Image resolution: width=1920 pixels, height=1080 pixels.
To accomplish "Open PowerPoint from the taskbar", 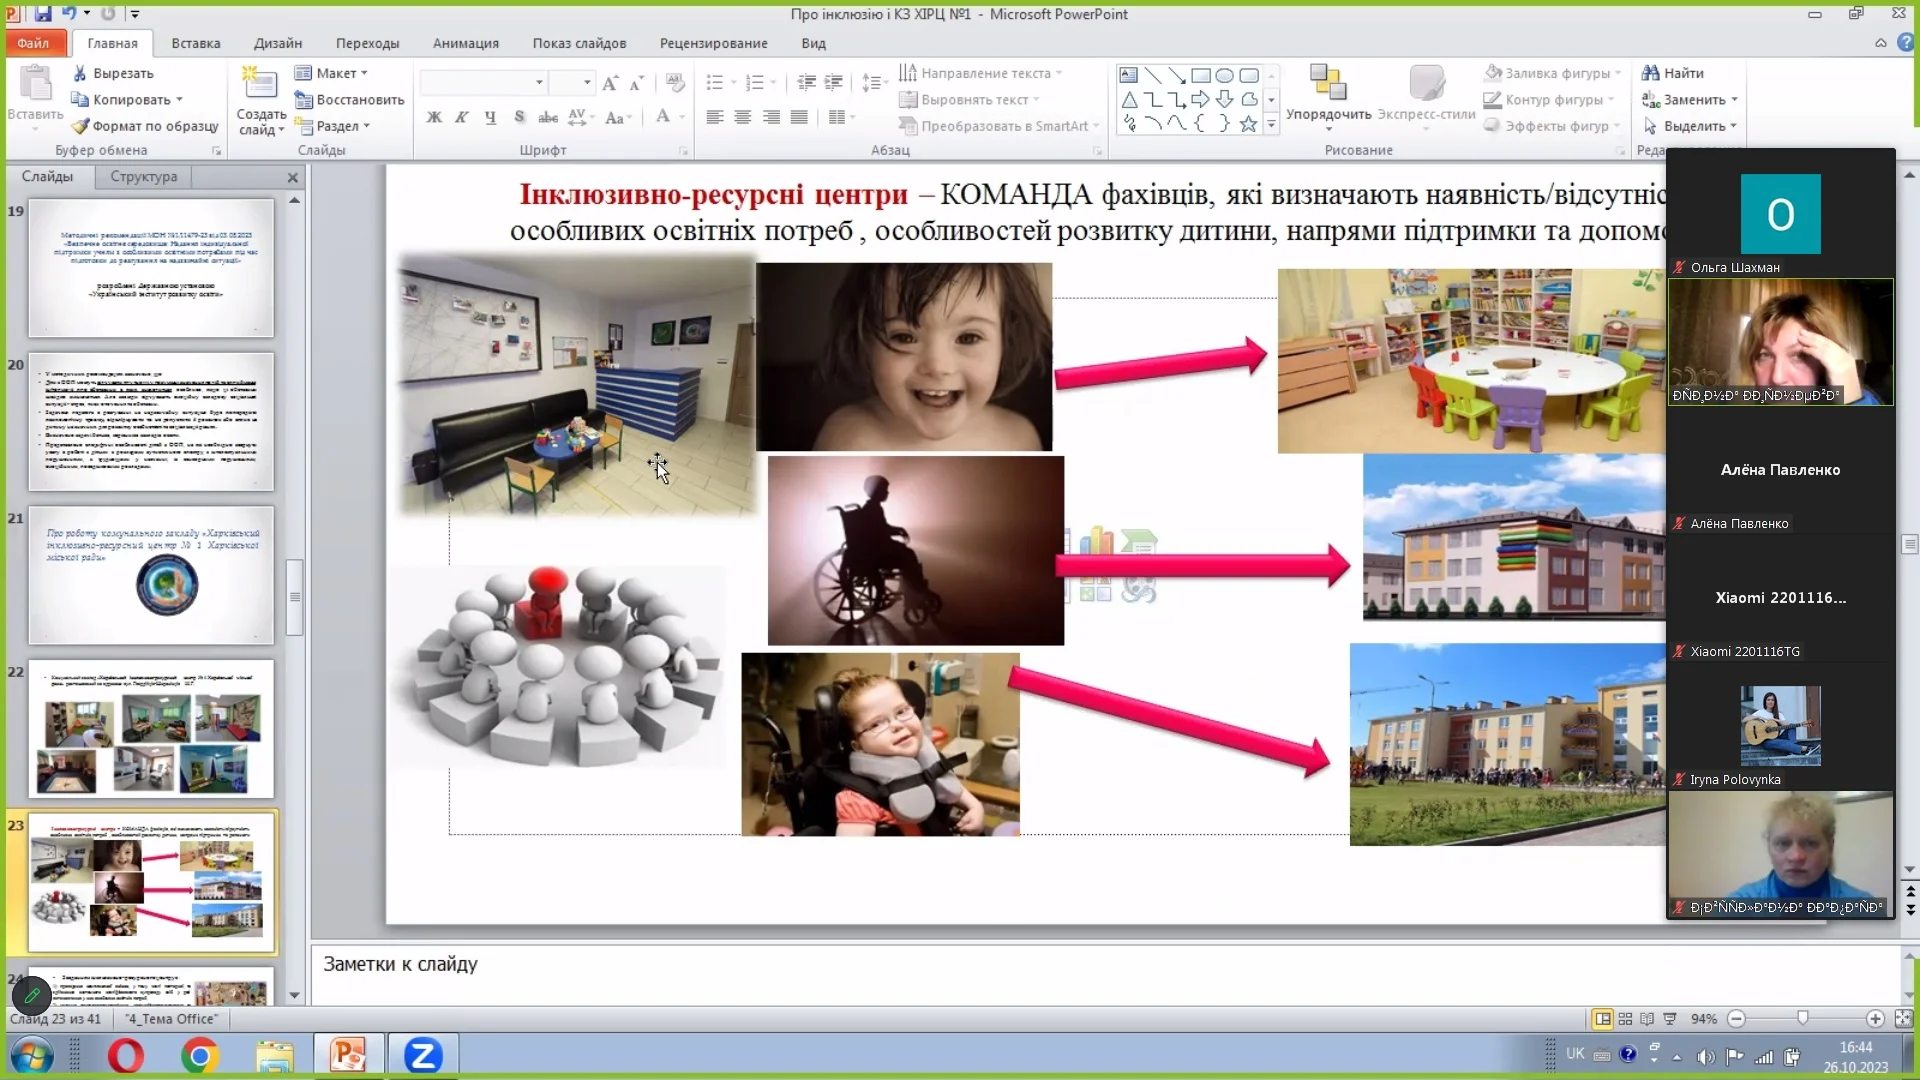I will coord(348,1055).
